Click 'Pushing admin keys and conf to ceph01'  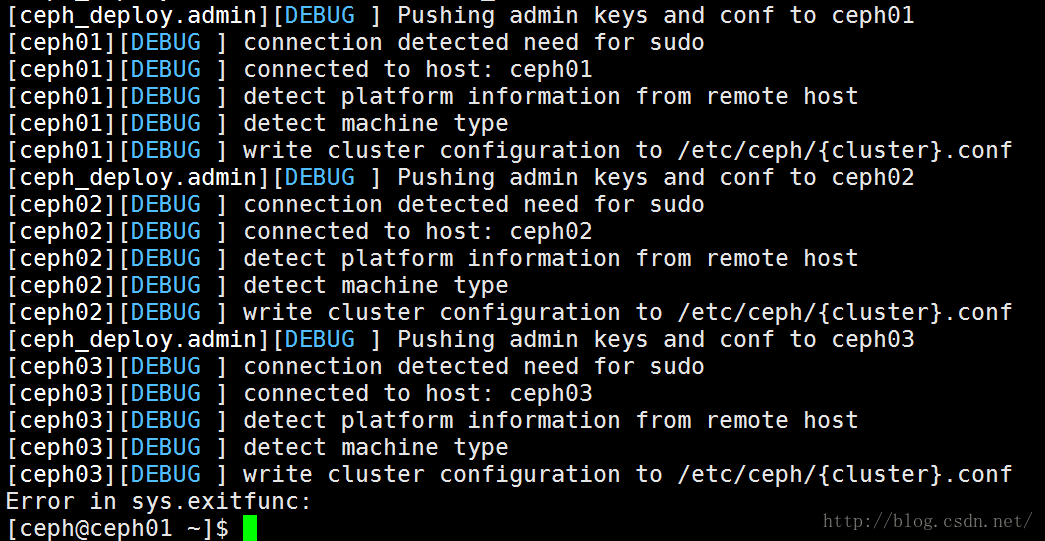coord(656,16)
